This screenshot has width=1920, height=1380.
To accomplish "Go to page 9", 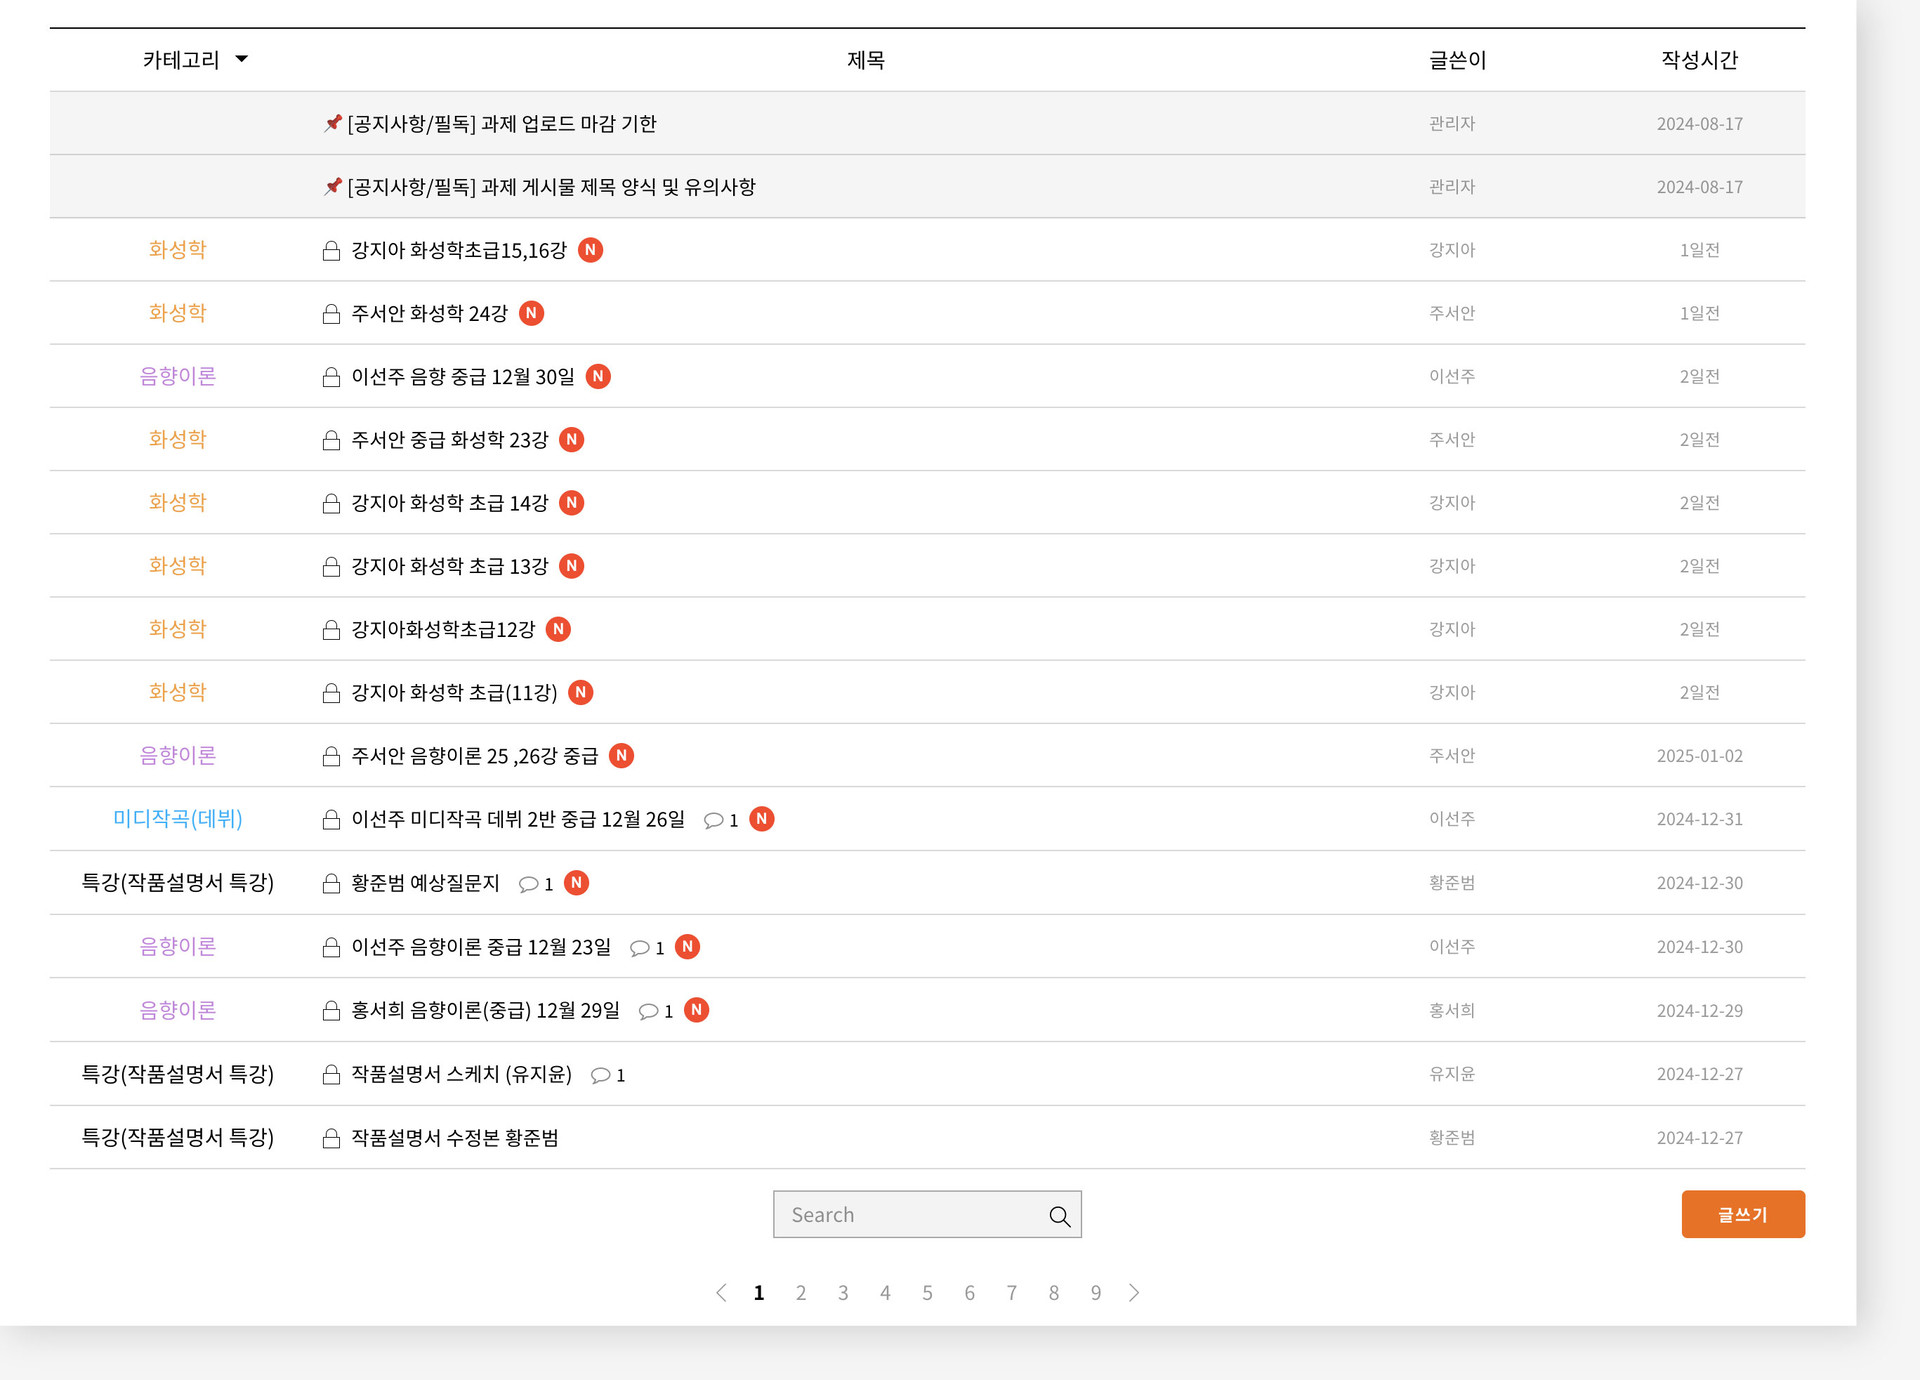I will [x=1096, y=1293].
